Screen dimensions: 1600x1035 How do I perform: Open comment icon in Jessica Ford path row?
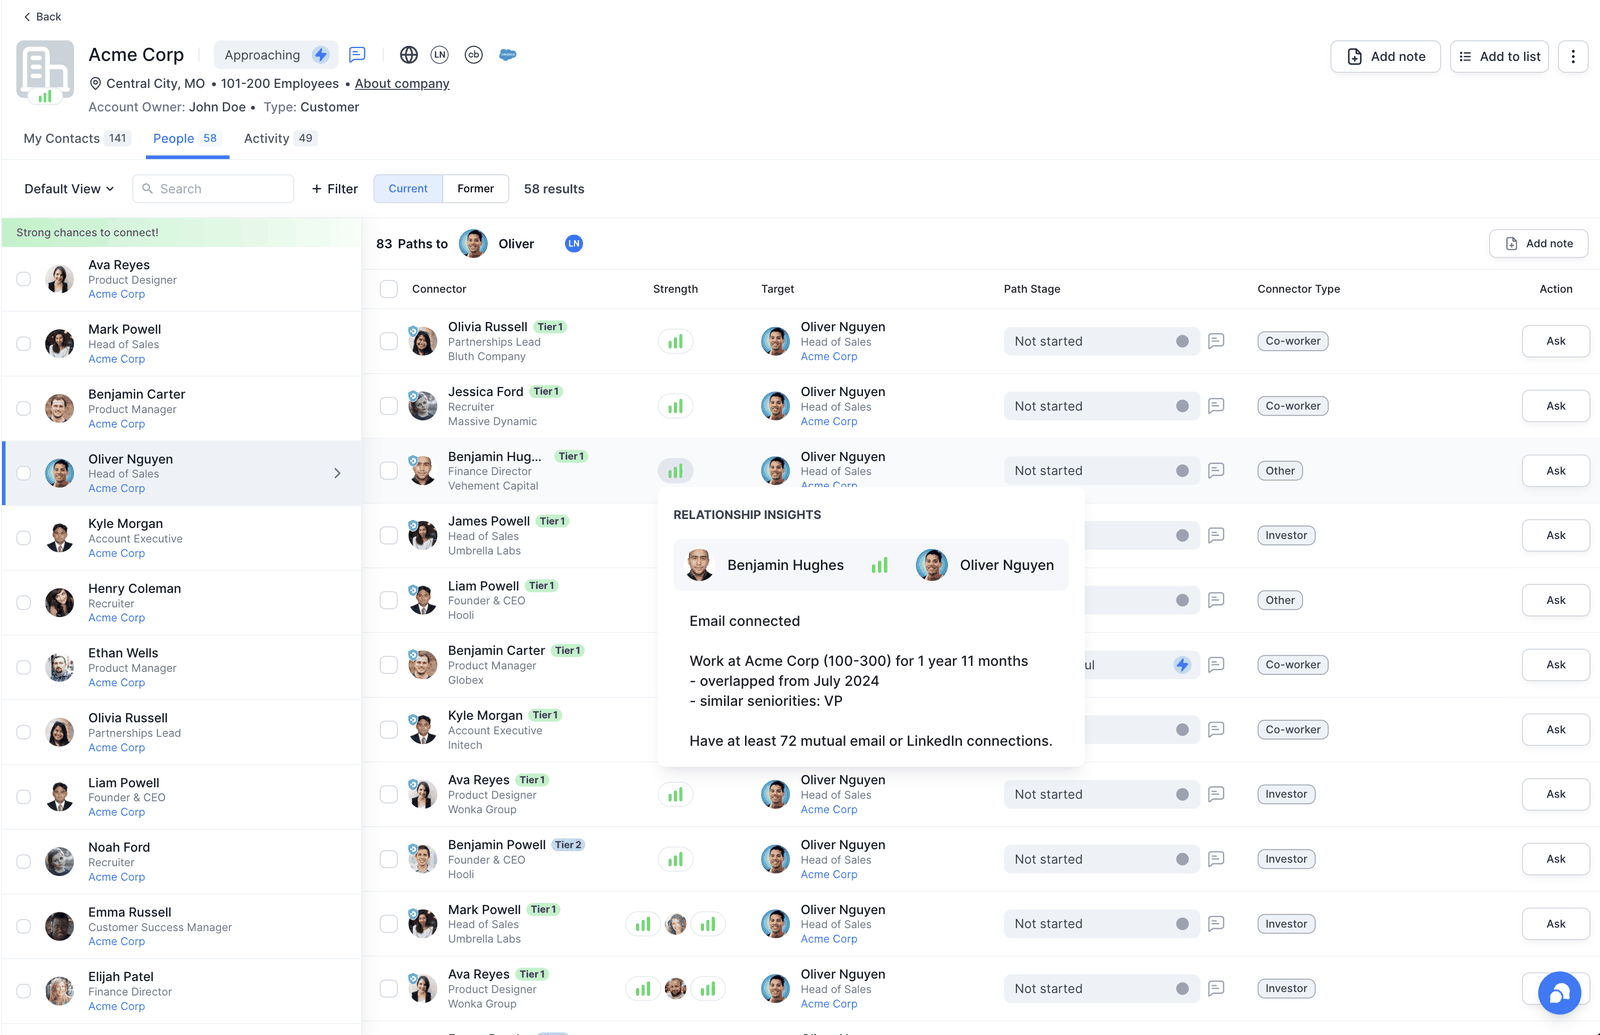click(1216, 406)
